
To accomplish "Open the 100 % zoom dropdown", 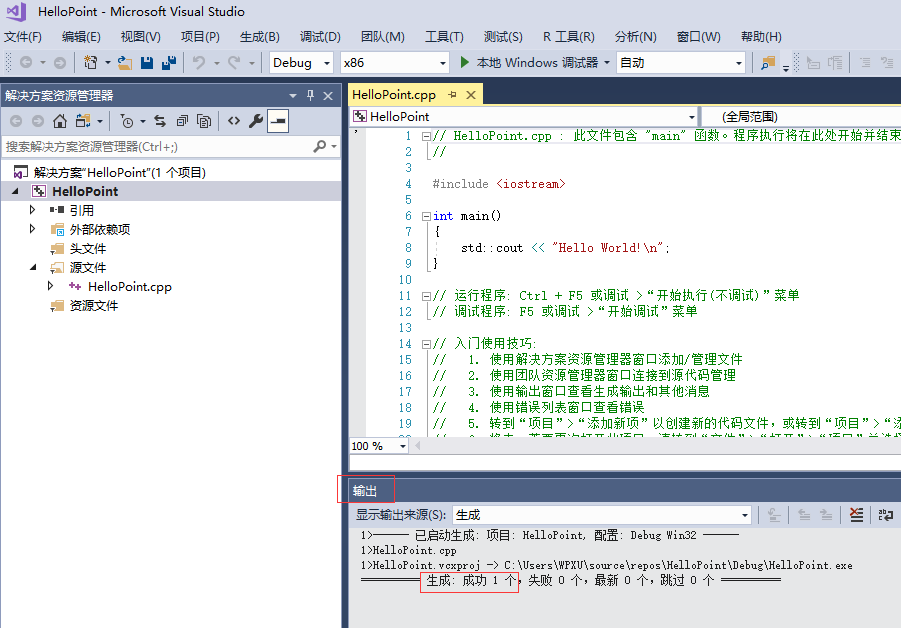I will pos(379,446).
